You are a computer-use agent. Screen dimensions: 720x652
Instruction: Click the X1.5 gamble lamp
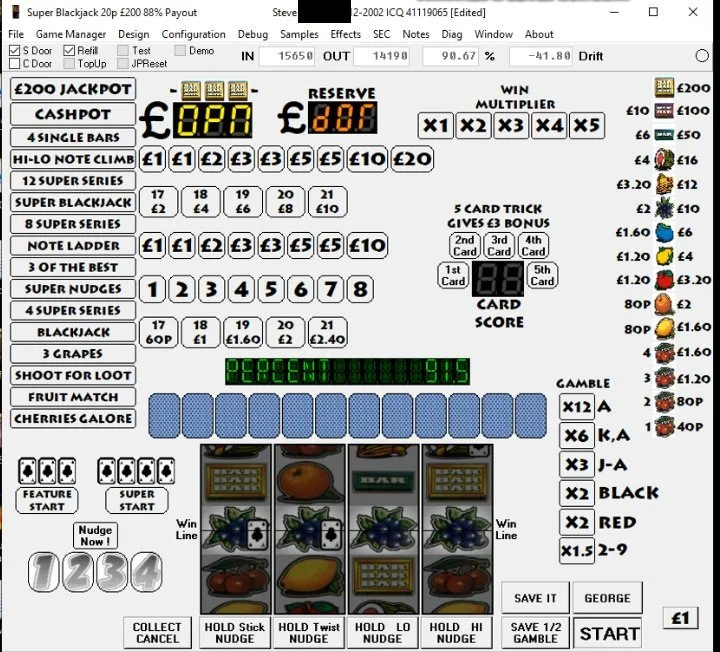577,551
